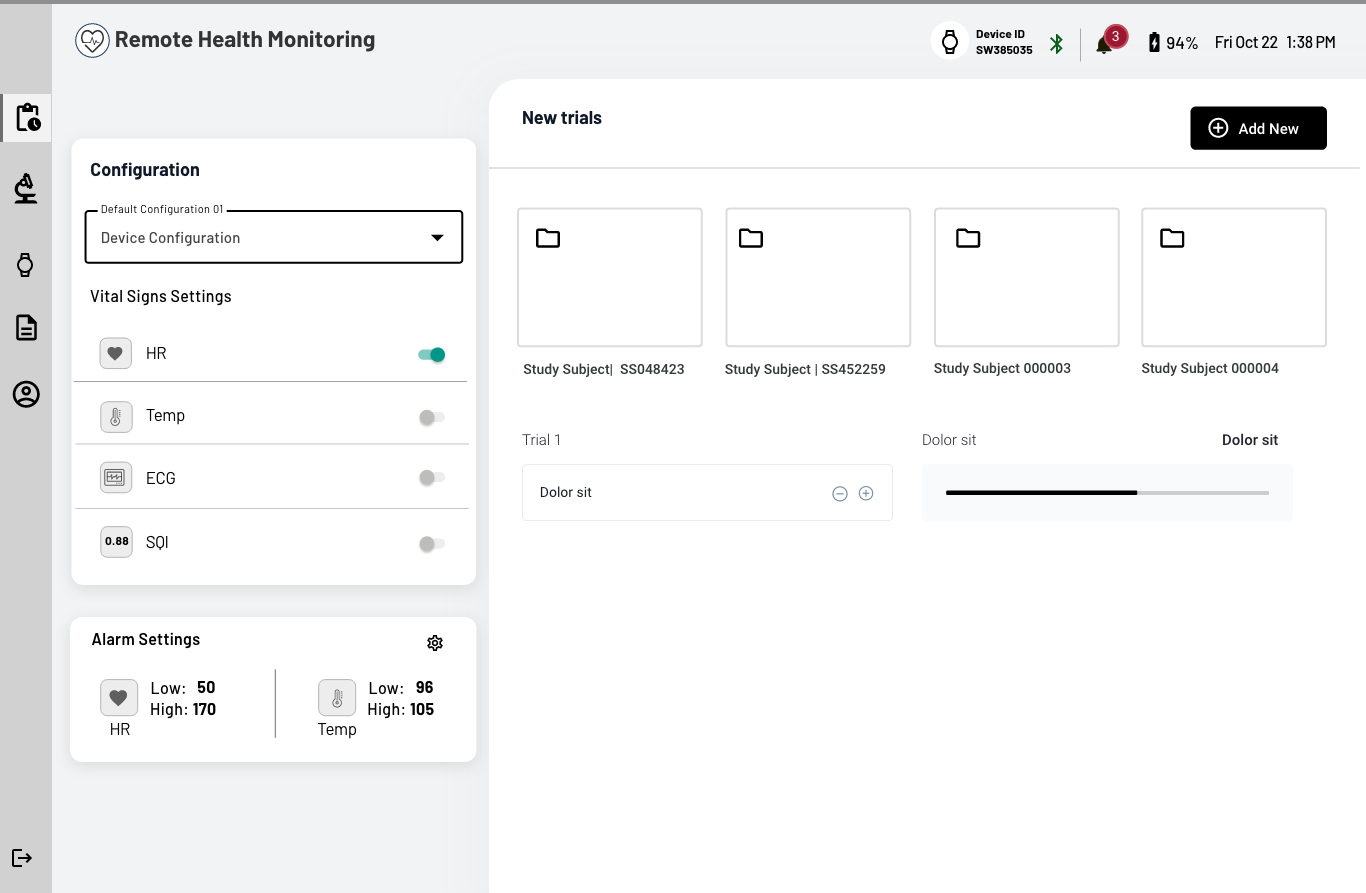Click the 1:38 PM time
Viewport: 1366px width, 893px height.
click(x=1311, y=42)
